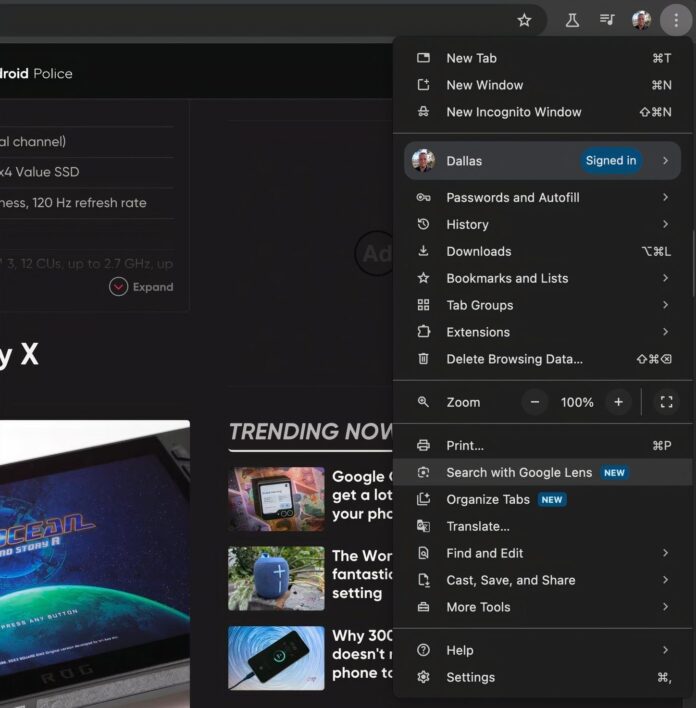
Task: Expand Cast, Save, and Share arrow
Action: (665, 580)
